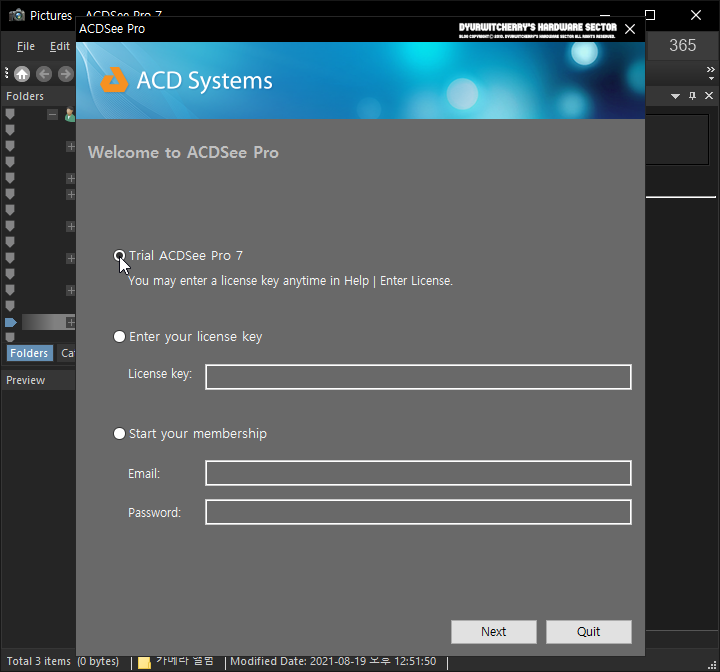
Task: Close the ACDSee main window
Action: click(696, 15)
